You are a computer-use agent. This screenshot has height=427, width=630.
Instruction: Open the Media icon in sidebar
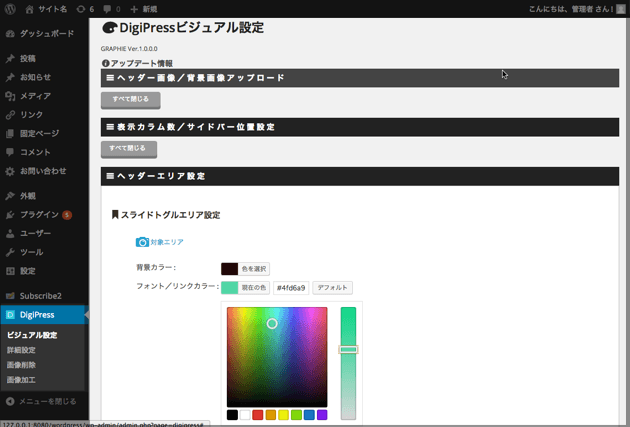[10, 96]
